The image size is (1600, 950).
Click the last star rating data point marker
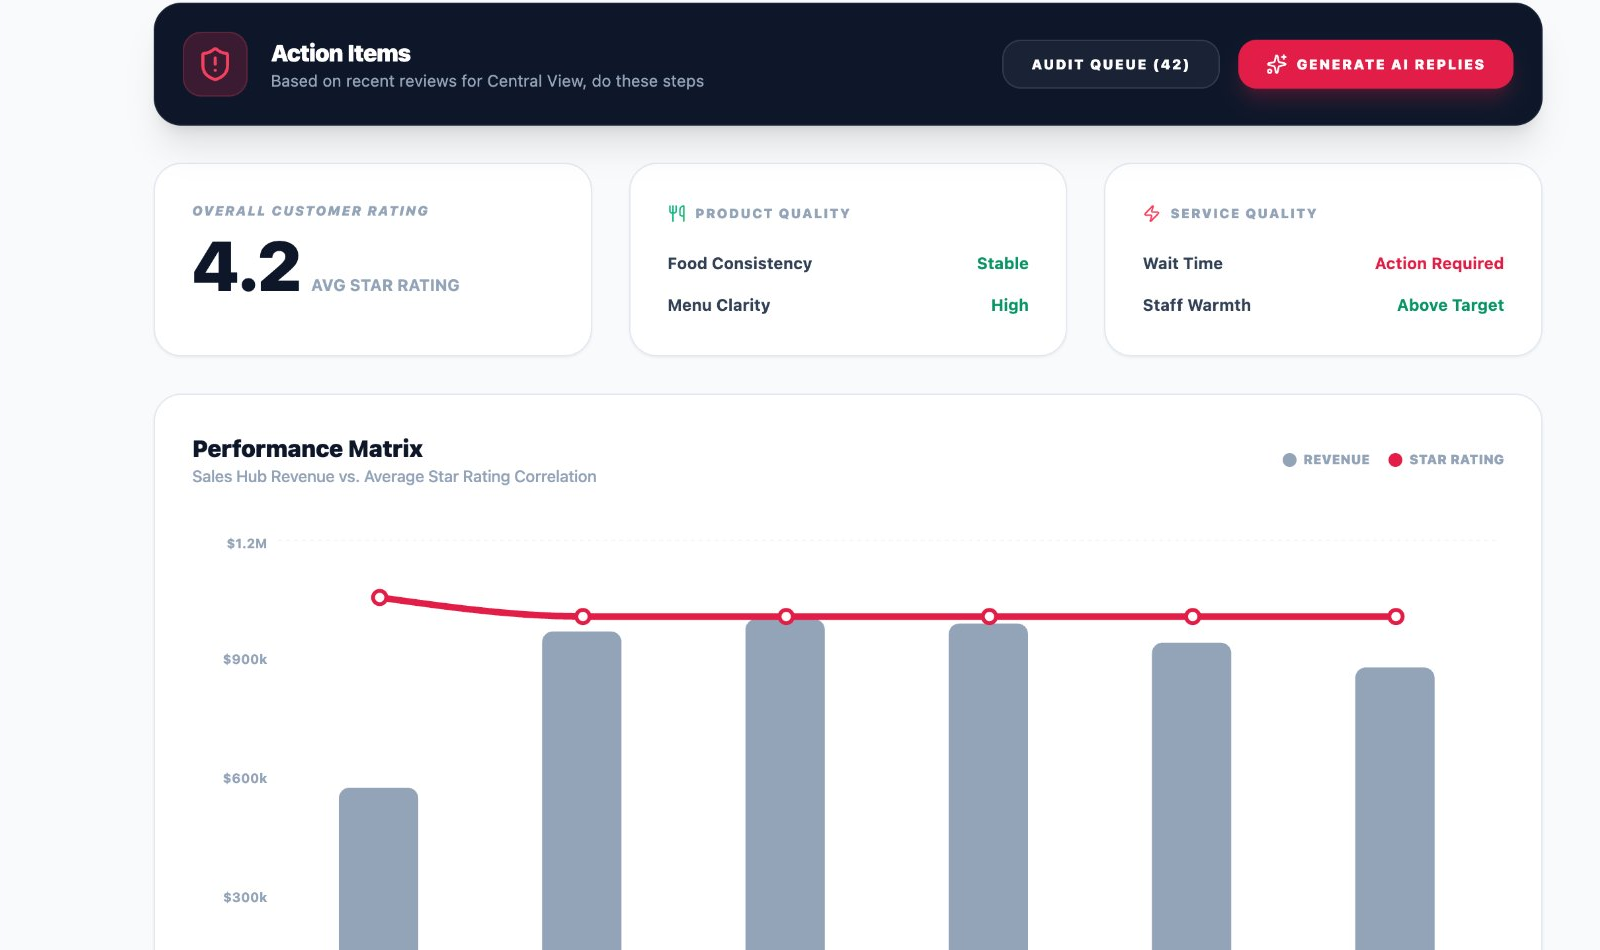click(x=1396, y=617)
